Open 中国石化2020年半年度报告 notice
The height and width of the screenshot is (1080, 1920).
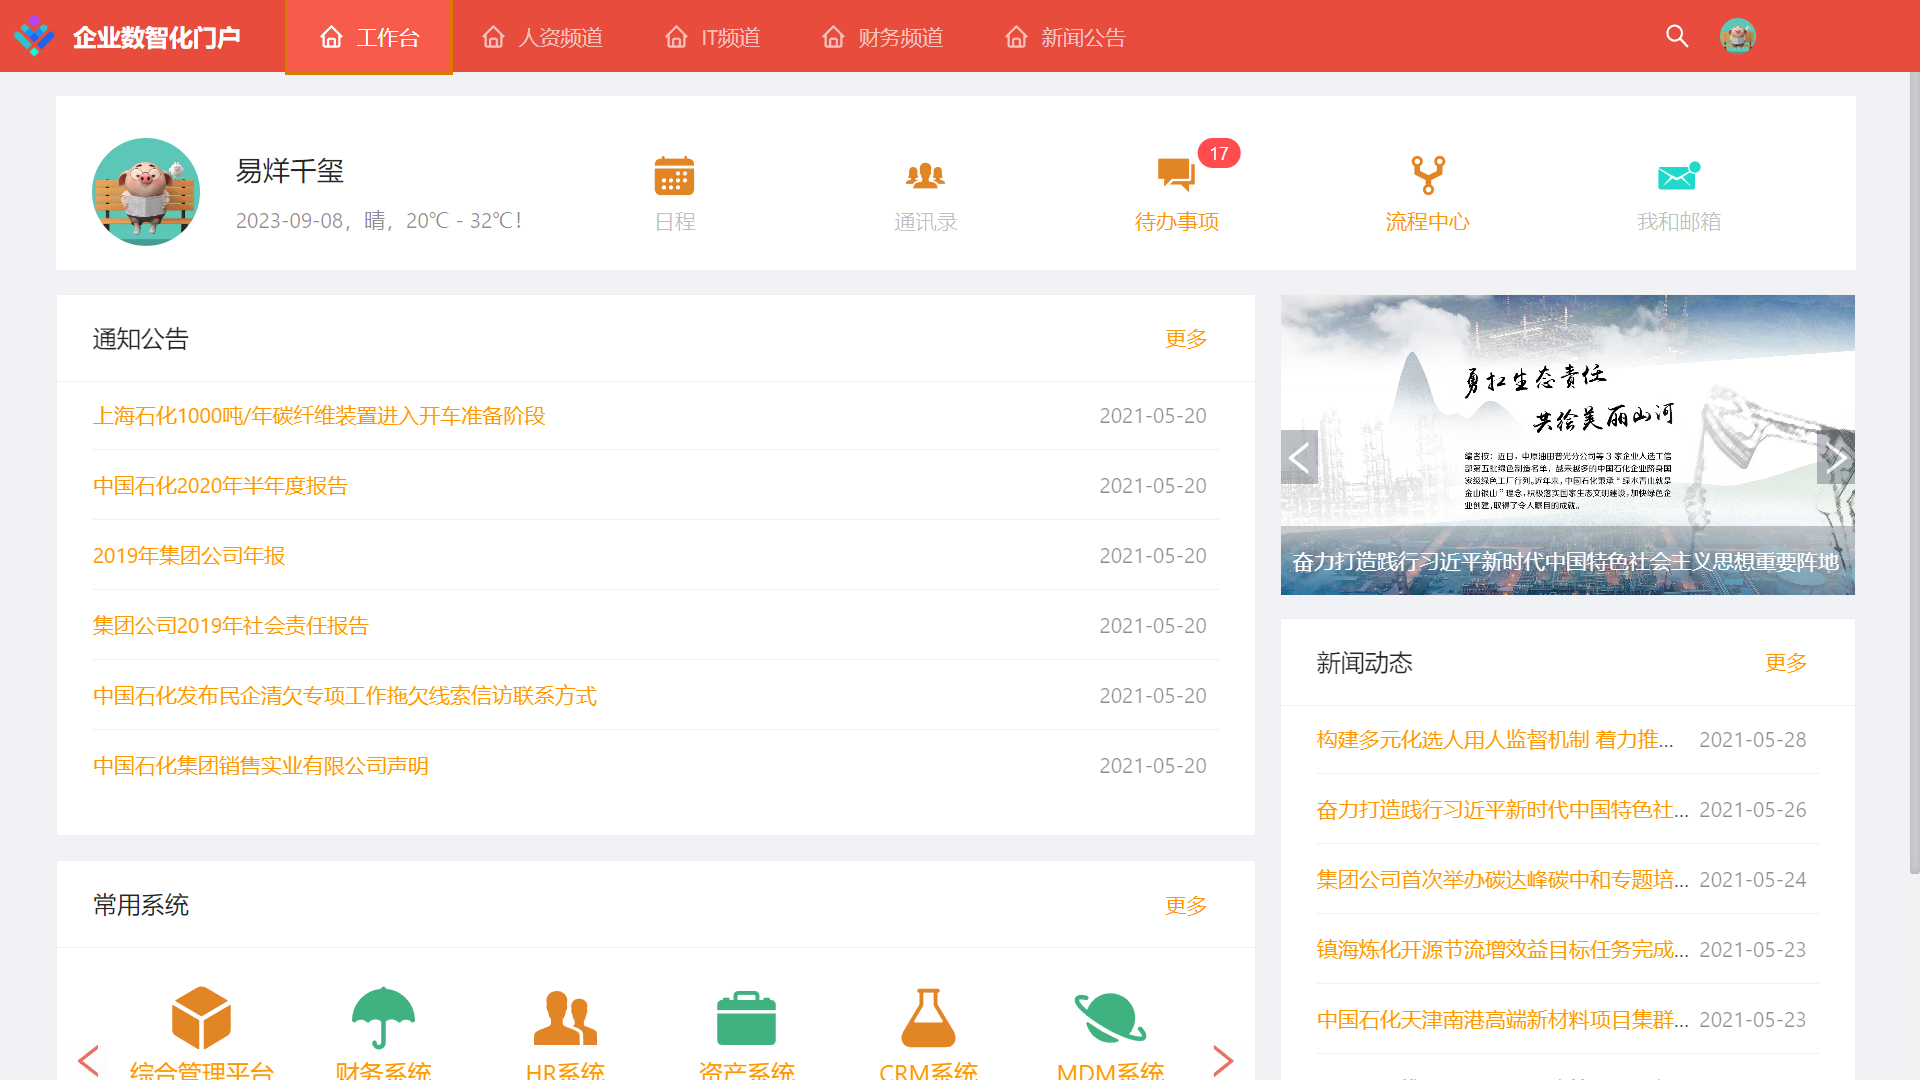point(220,486)
